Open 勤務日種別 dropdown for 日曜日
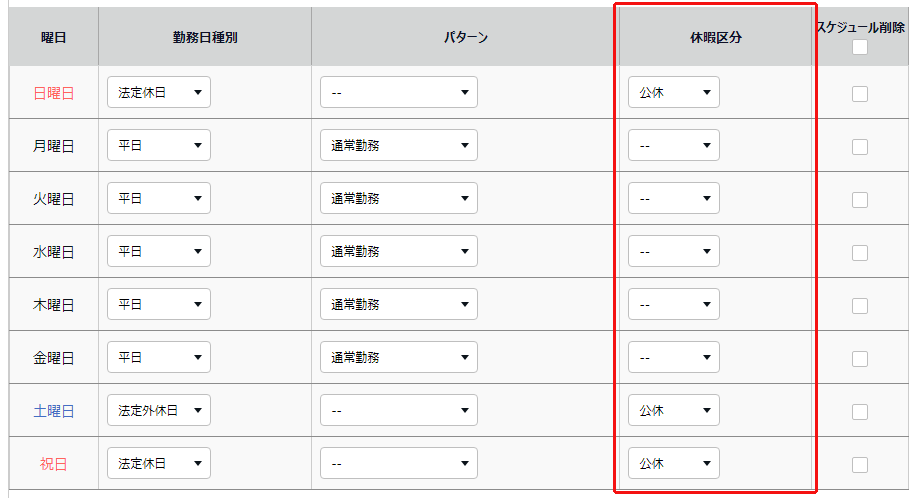The height and width of the screenshot is (498, 920). tap(159, 93)
